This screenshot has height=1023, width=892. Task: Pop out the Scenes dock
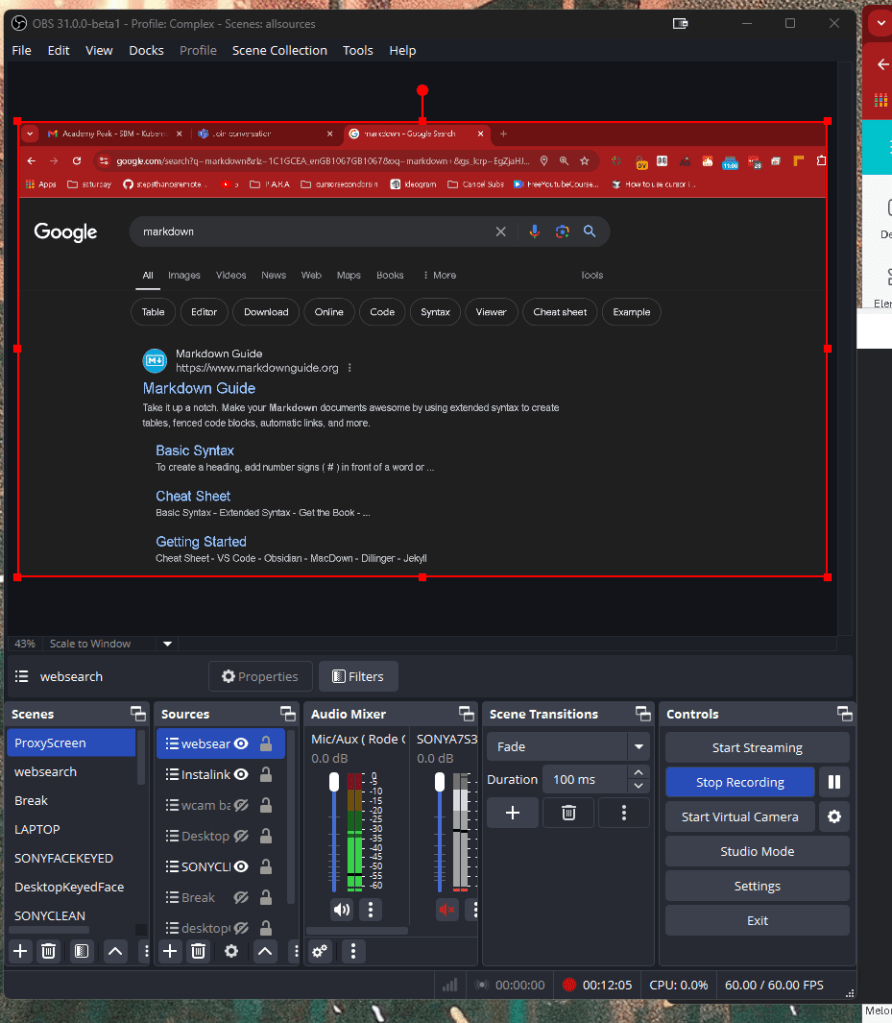coord(138,714)
